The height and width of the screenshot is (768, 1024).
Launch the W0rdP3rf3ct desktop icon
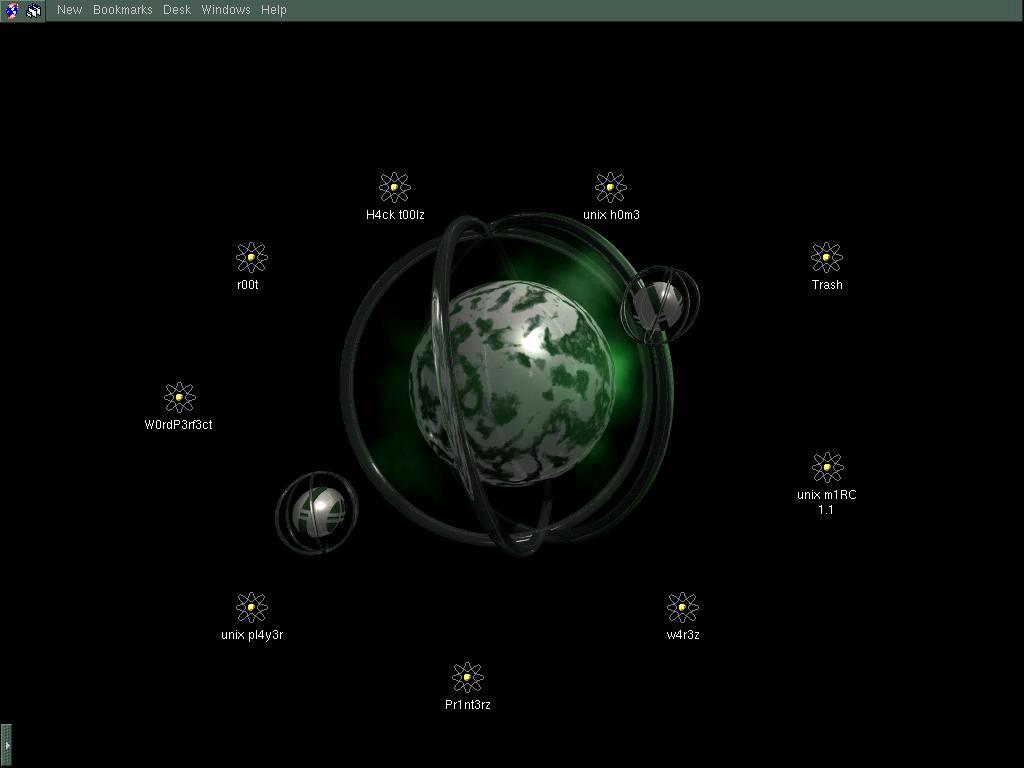point(179,398)
